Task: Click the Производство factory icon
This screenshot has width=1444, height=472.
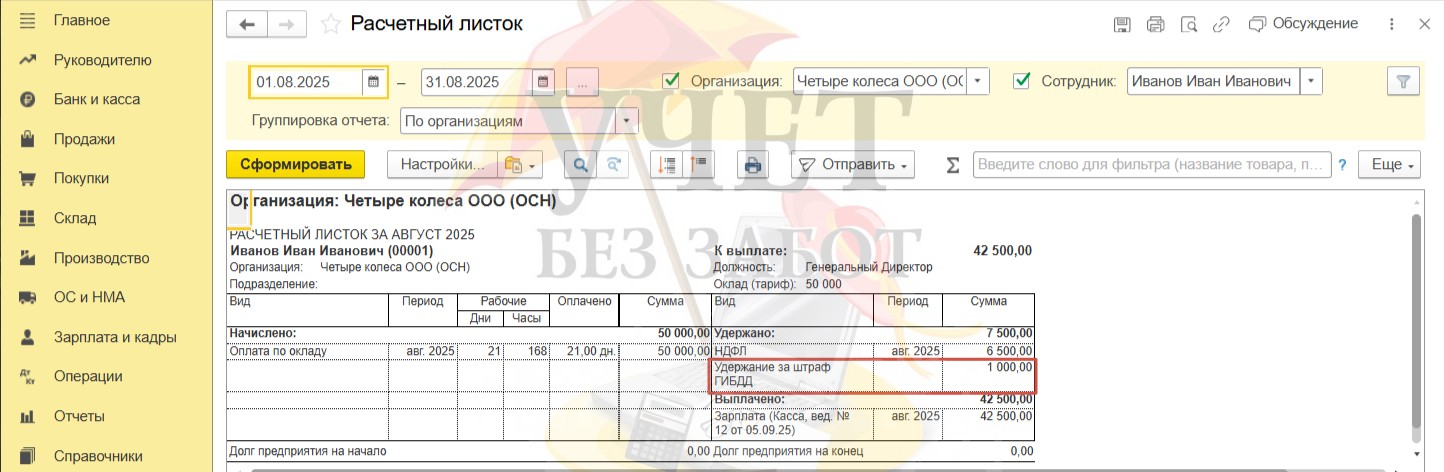Action: pos(28,258)
